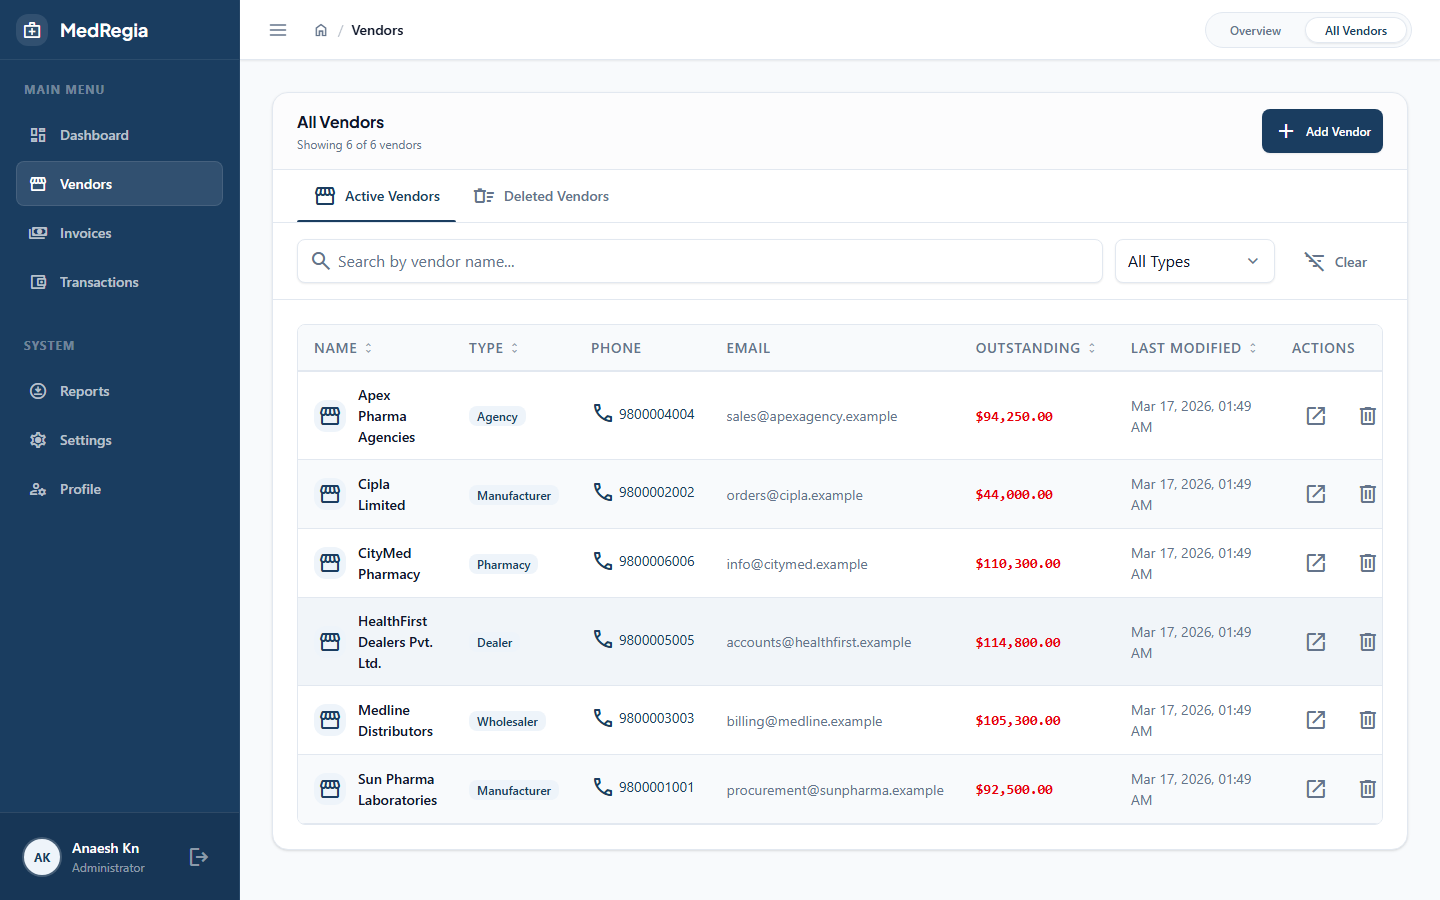Open the Sun Pharma Laboratories external link icon
Screen dimensions: 1440x900
pyautogui.click(x=1316, y=789)
